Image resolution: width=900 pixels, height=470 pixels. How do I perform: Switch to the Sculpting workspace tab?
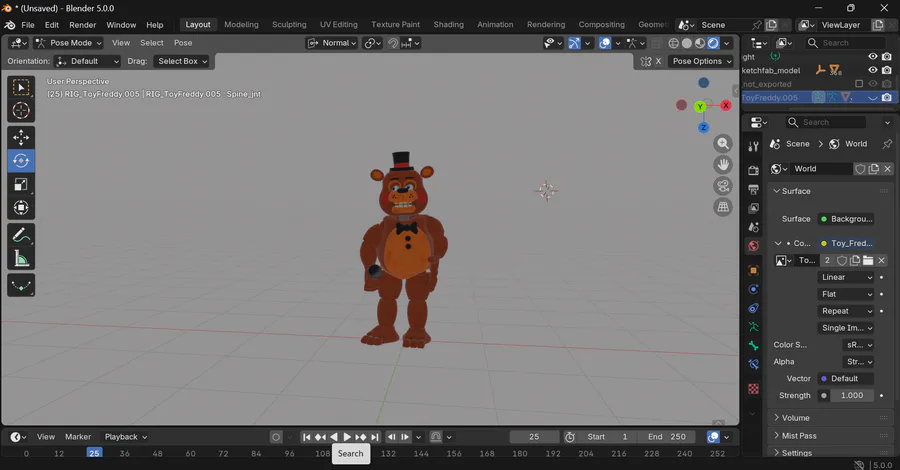(289, 25)
